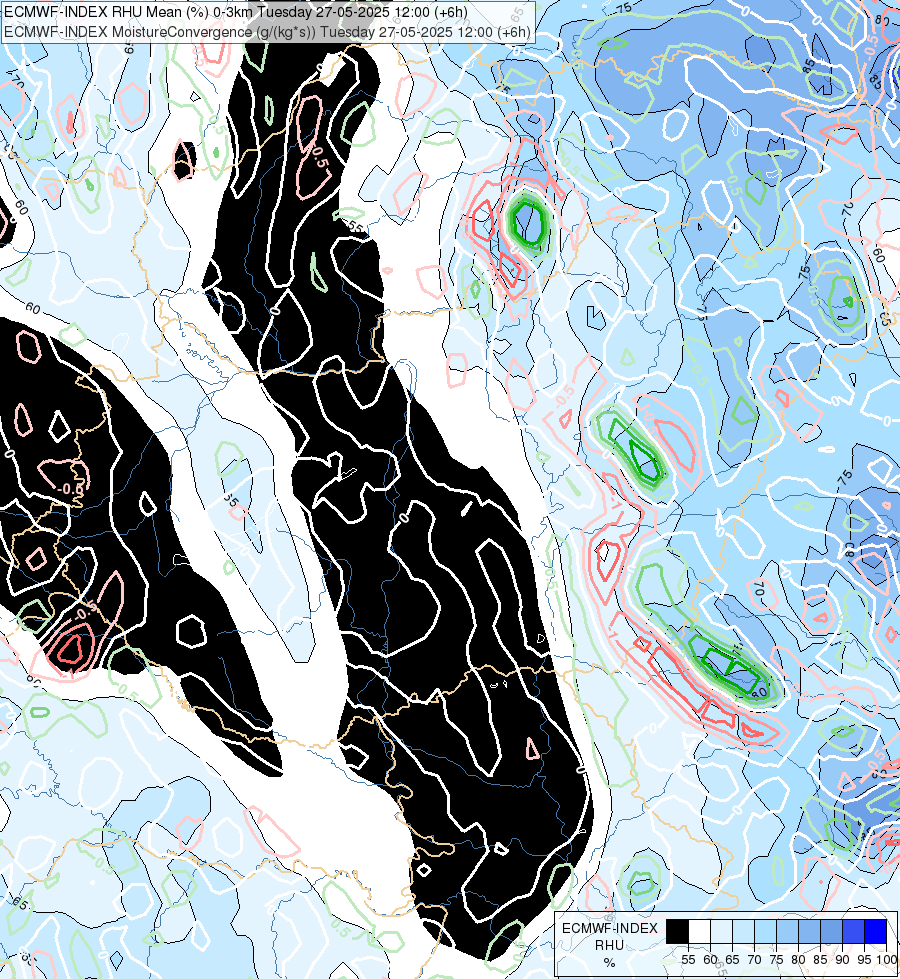This screenshot has width=900, height=979.
Task: Click the RHU label in the legend
Action: (x=610, y=945)
